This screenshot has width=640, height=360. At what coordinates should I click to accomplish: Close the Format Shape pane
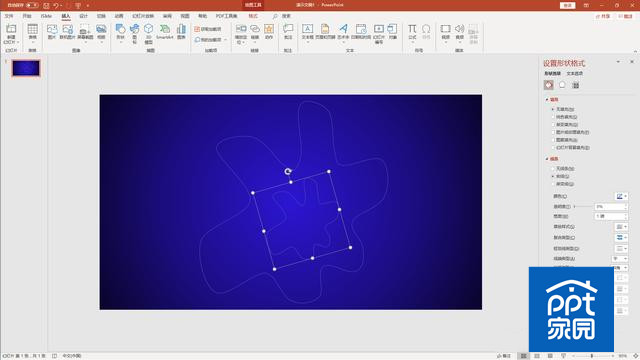pos(632,62)
